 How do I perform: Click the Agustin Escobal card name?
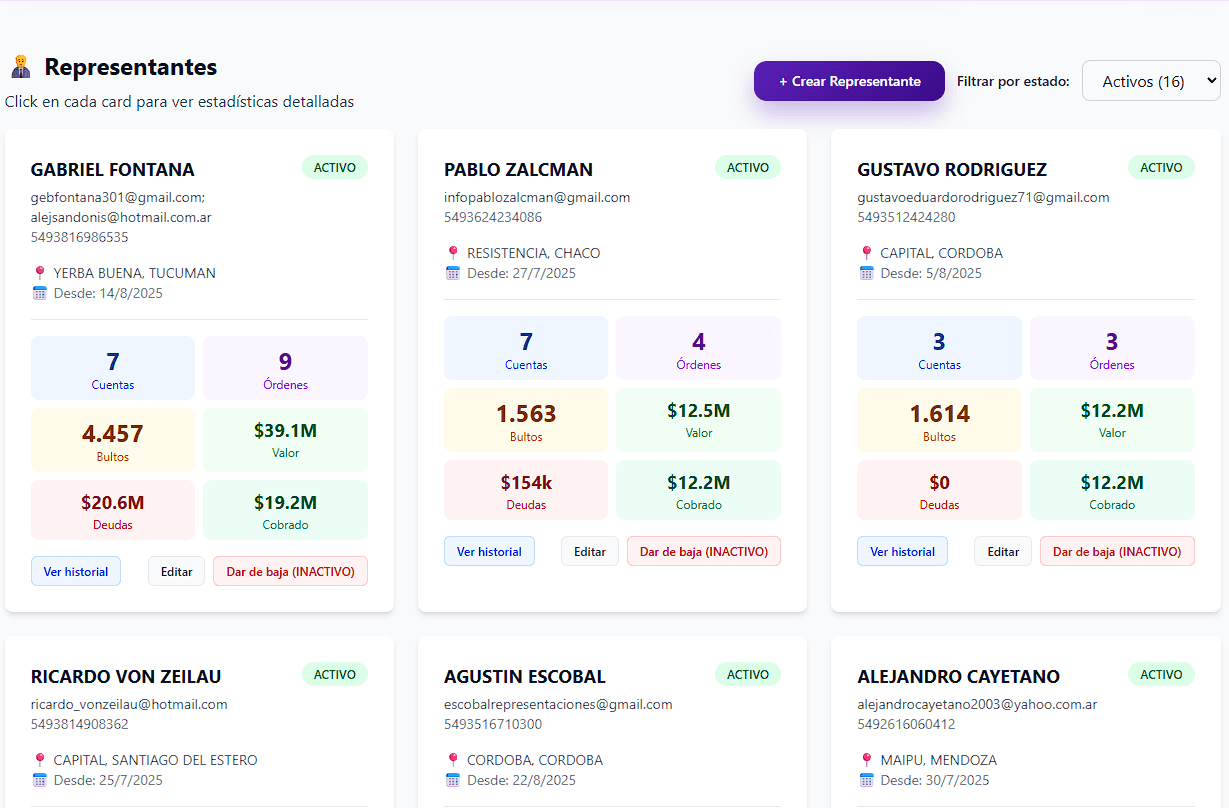tap(524, 677)
